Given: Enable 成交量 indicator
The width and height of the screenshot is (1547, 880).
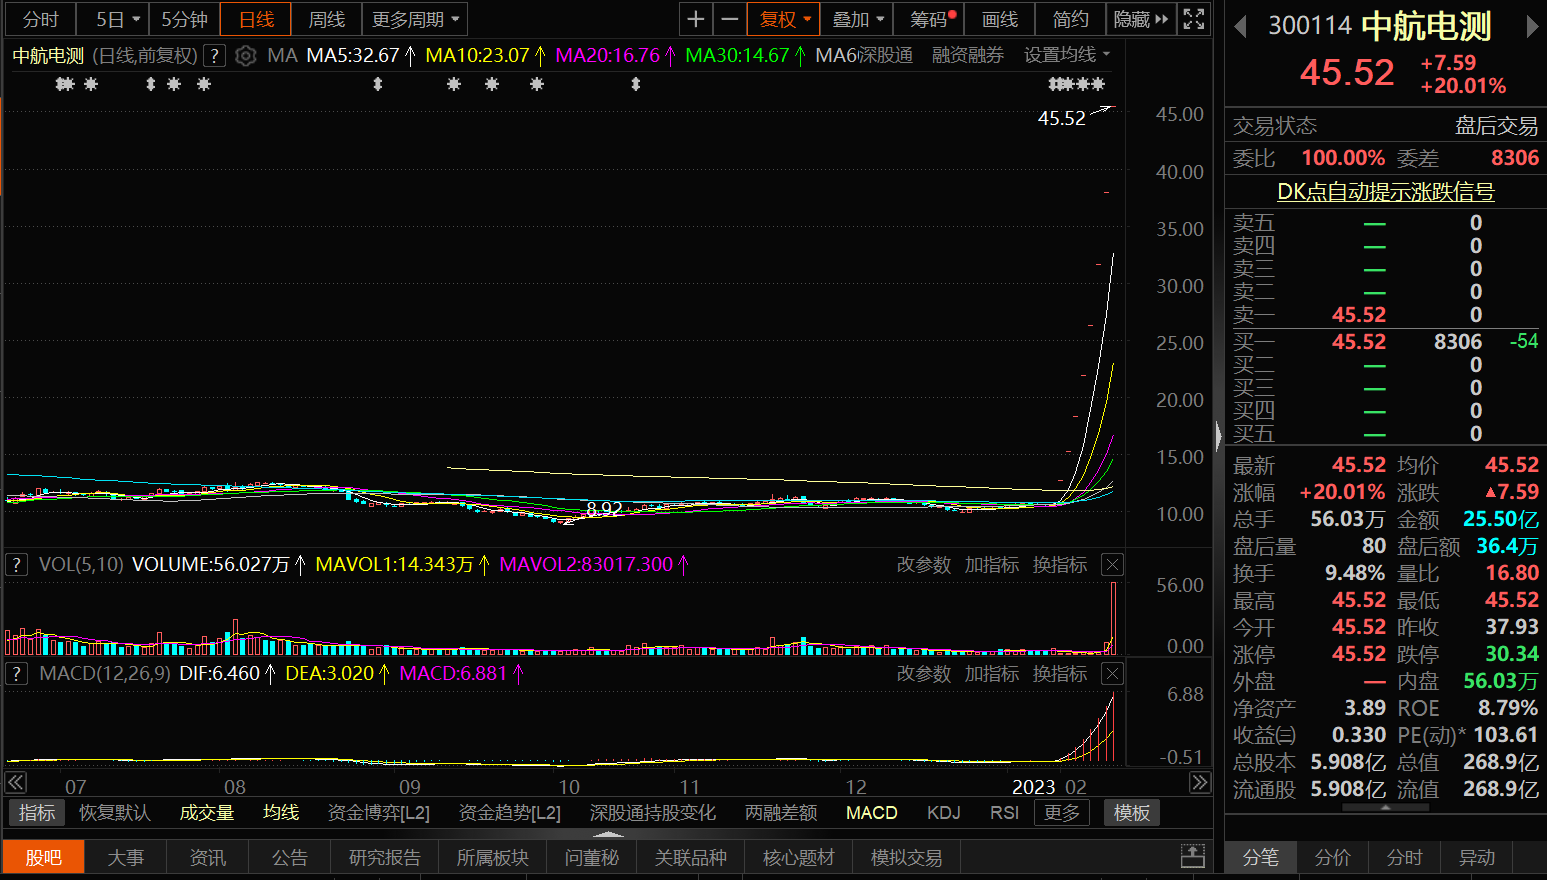Looking at the screenshot, I should [207, 813].
